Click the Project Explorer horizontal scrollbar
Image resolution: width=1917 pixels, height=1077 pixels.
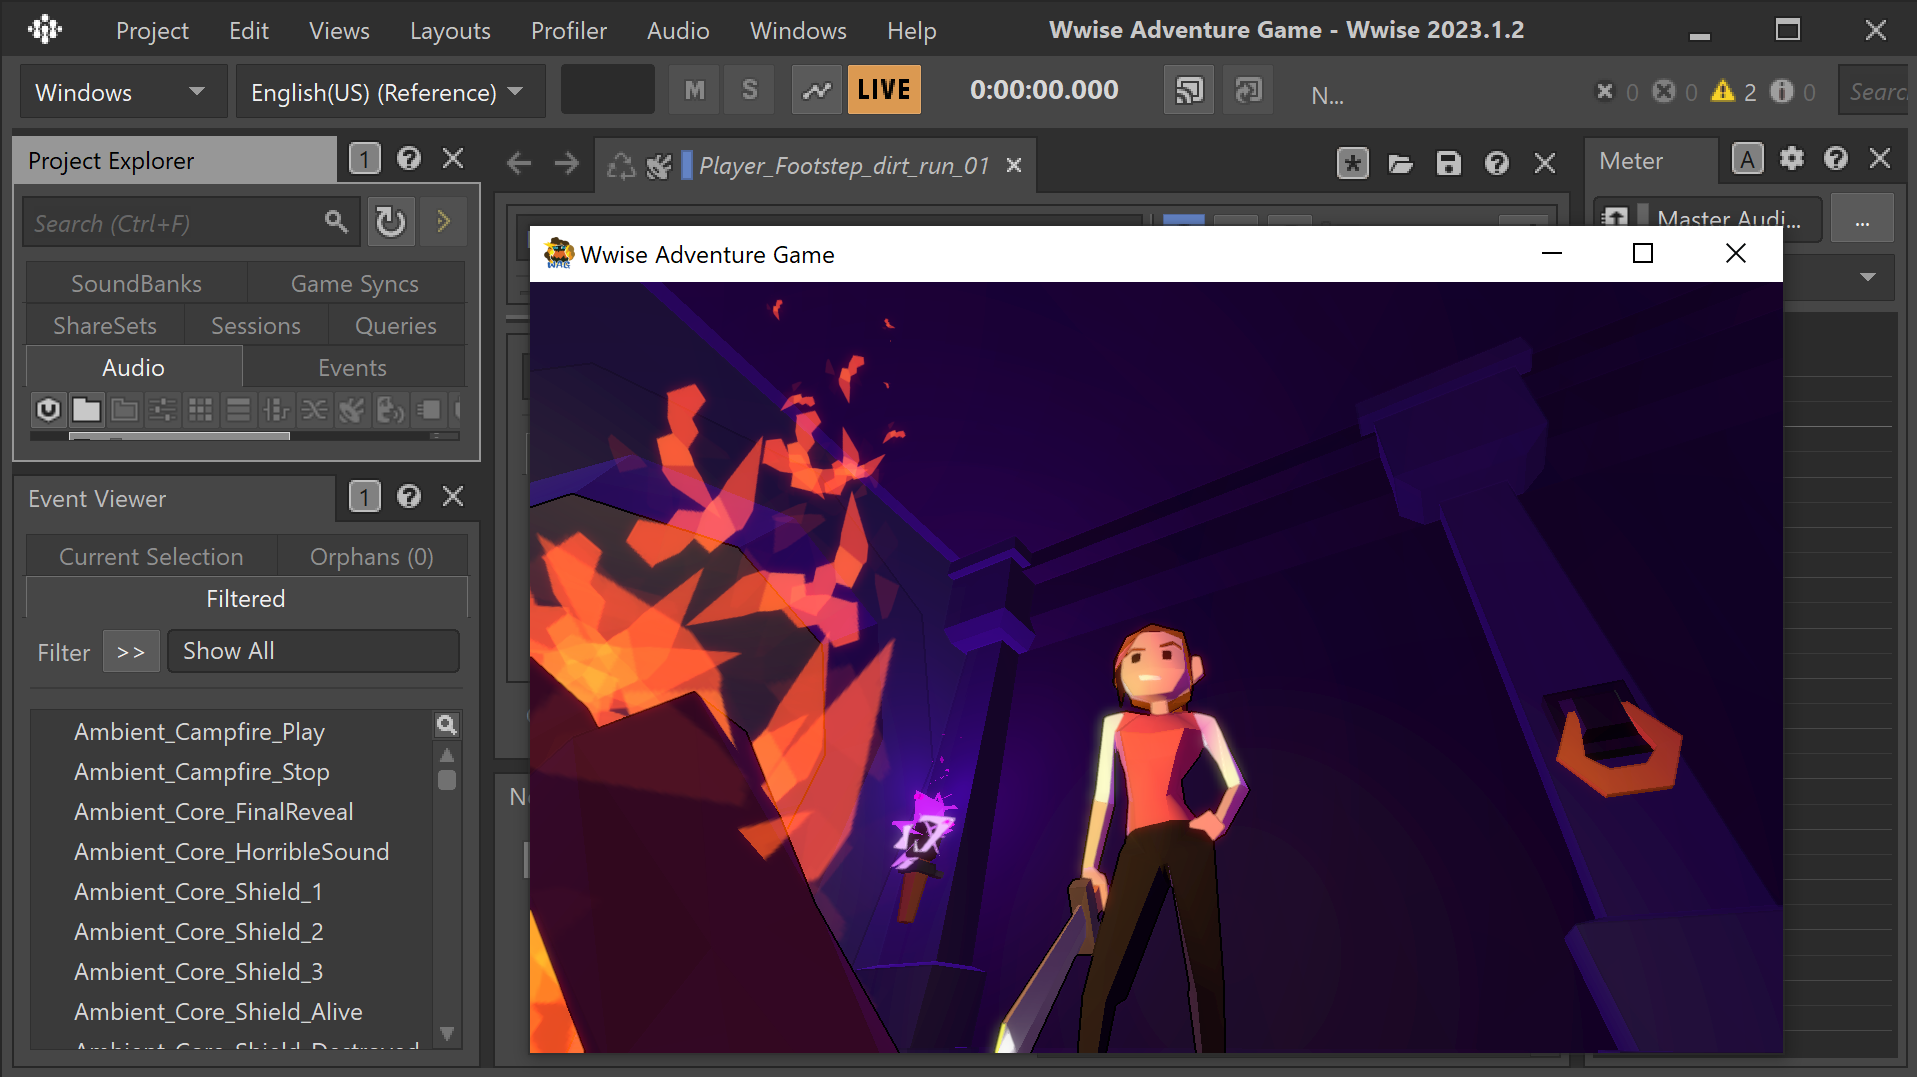point(179,436)
